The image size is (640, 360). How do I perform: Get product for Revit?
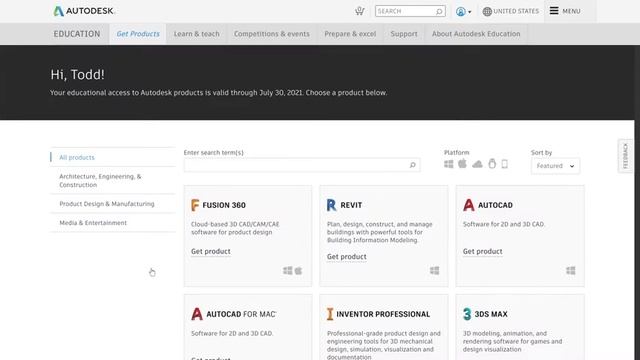tap(347, 257)
